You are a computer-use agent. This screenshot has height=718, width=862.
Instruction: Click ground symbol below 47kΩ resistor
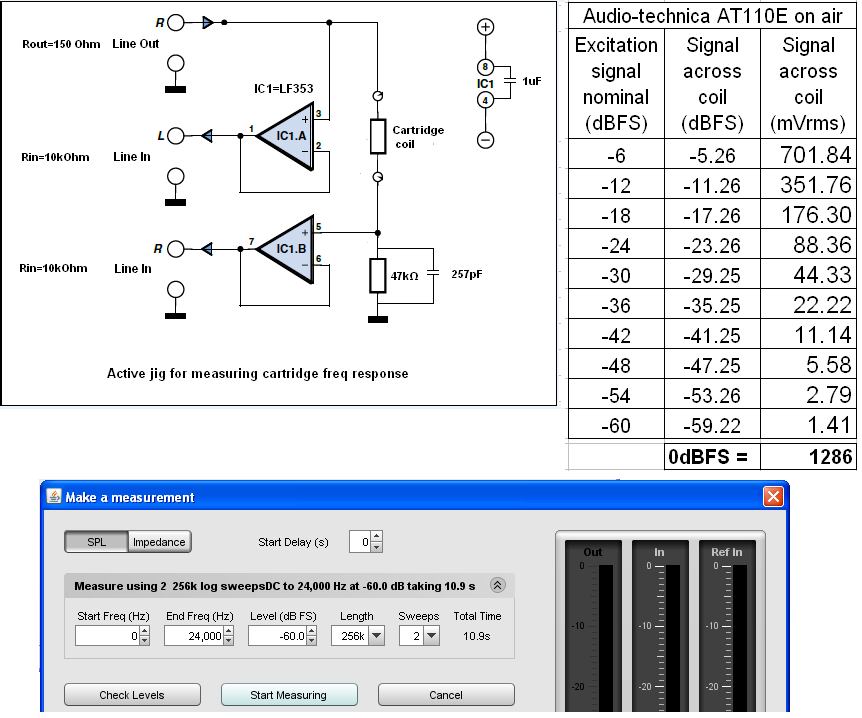378,319
